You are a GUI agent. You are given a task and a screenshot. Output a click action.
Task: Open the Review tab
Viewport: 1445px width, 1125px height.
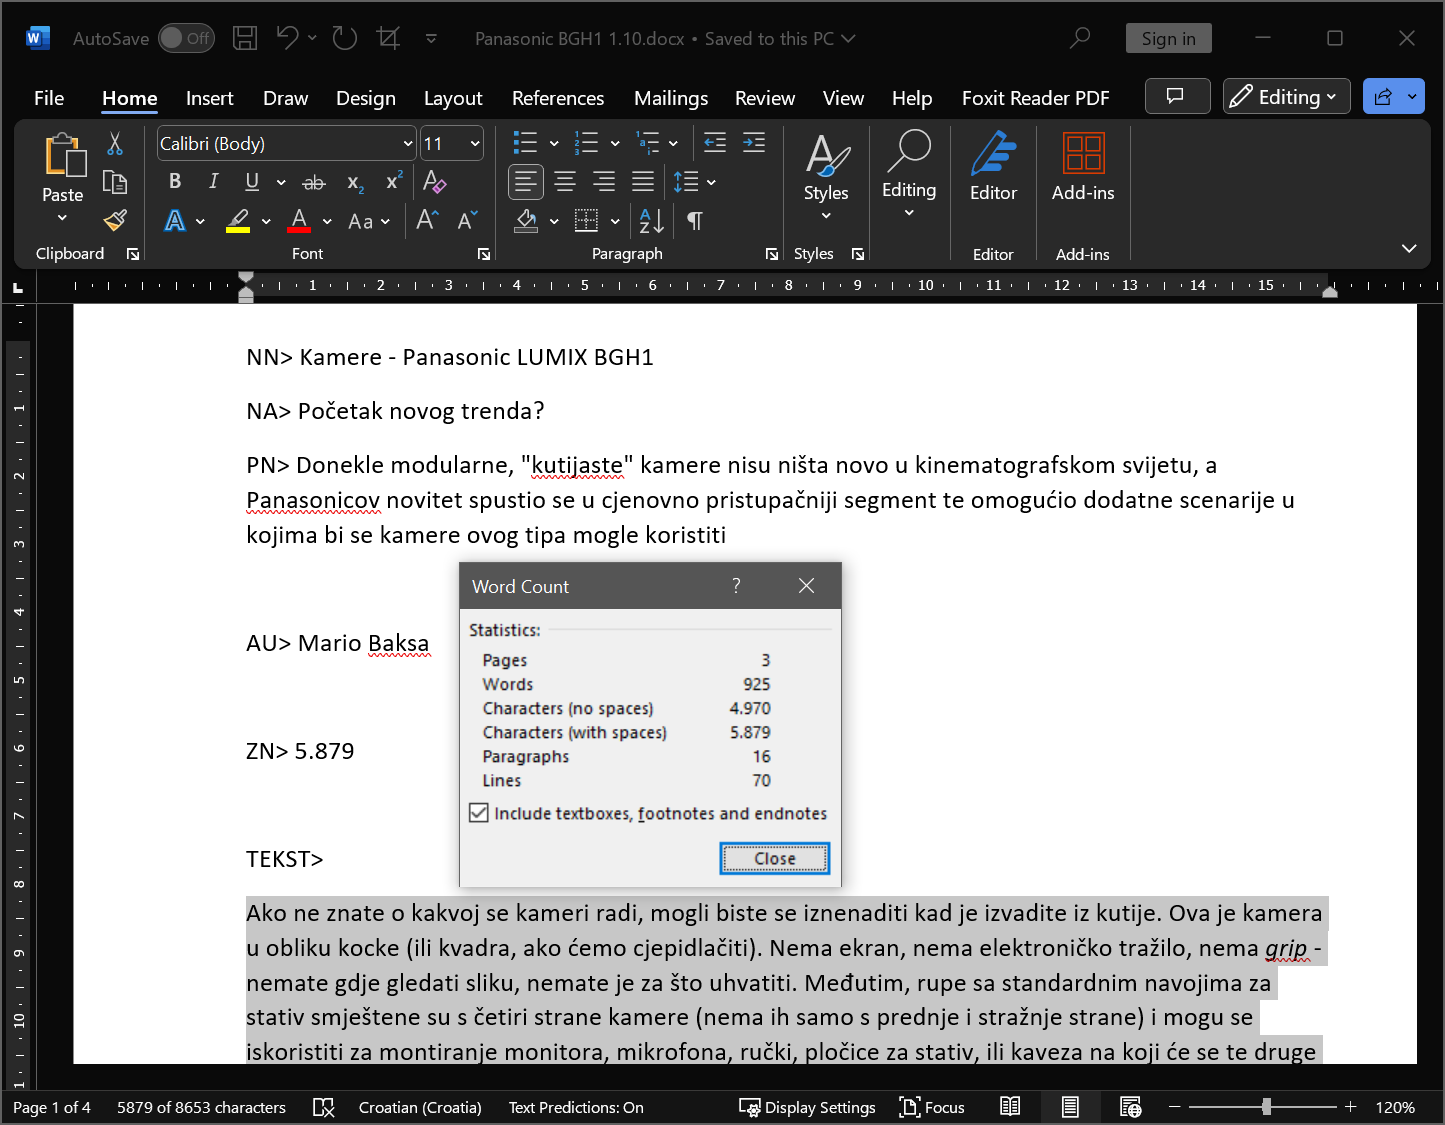[x=765, y=98]
